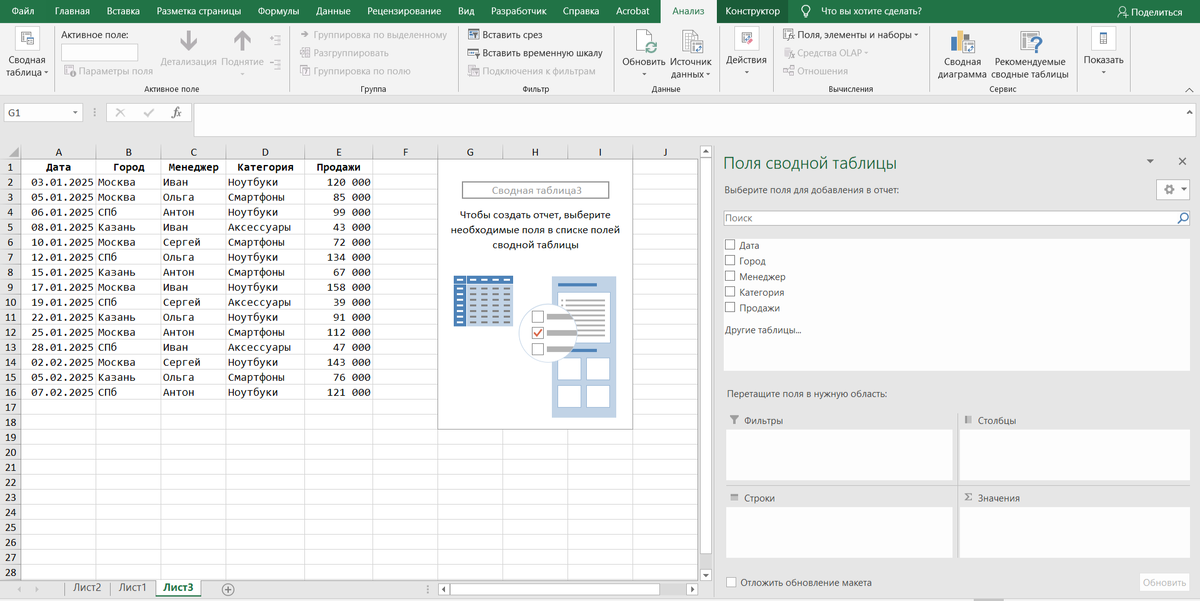Switch to the Конструктор ribbon tab

752,11
